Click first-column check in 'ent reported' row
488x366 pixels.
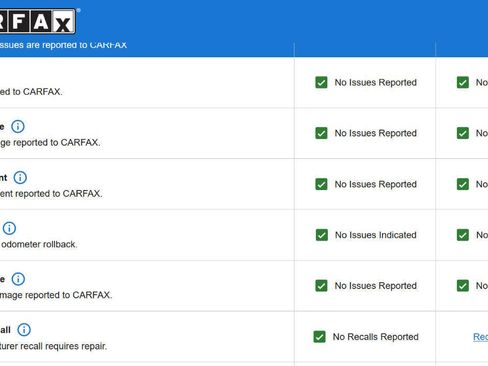coord(321,184)
